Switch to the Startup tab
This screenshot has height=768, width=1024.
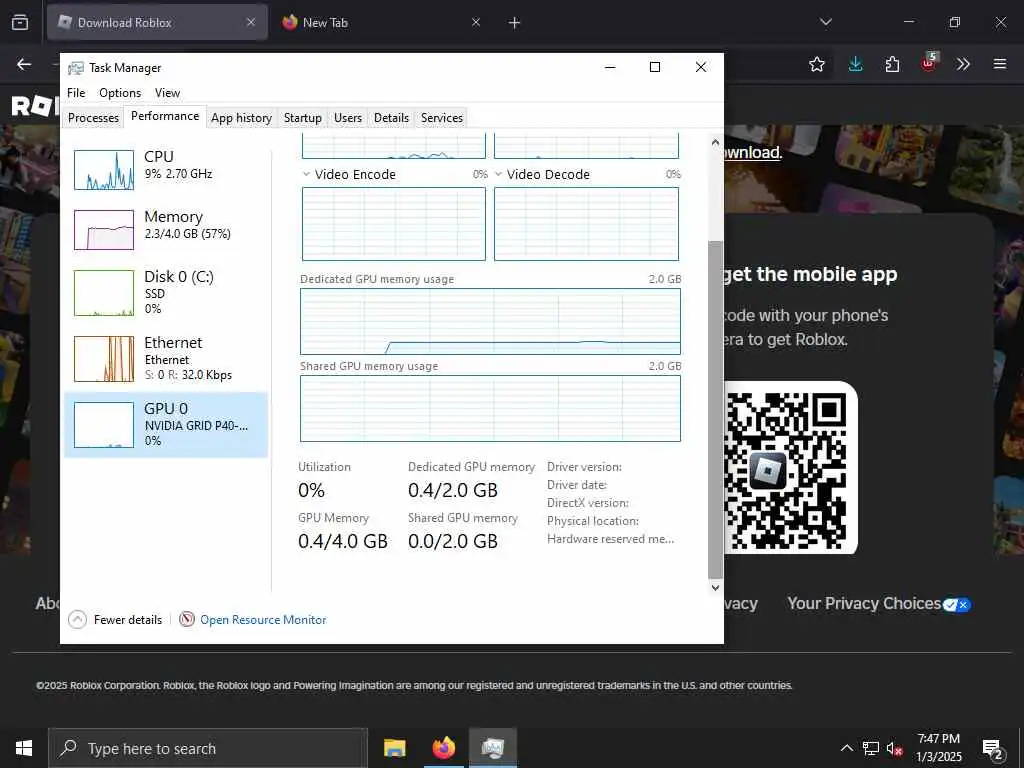tap(302, 118)
